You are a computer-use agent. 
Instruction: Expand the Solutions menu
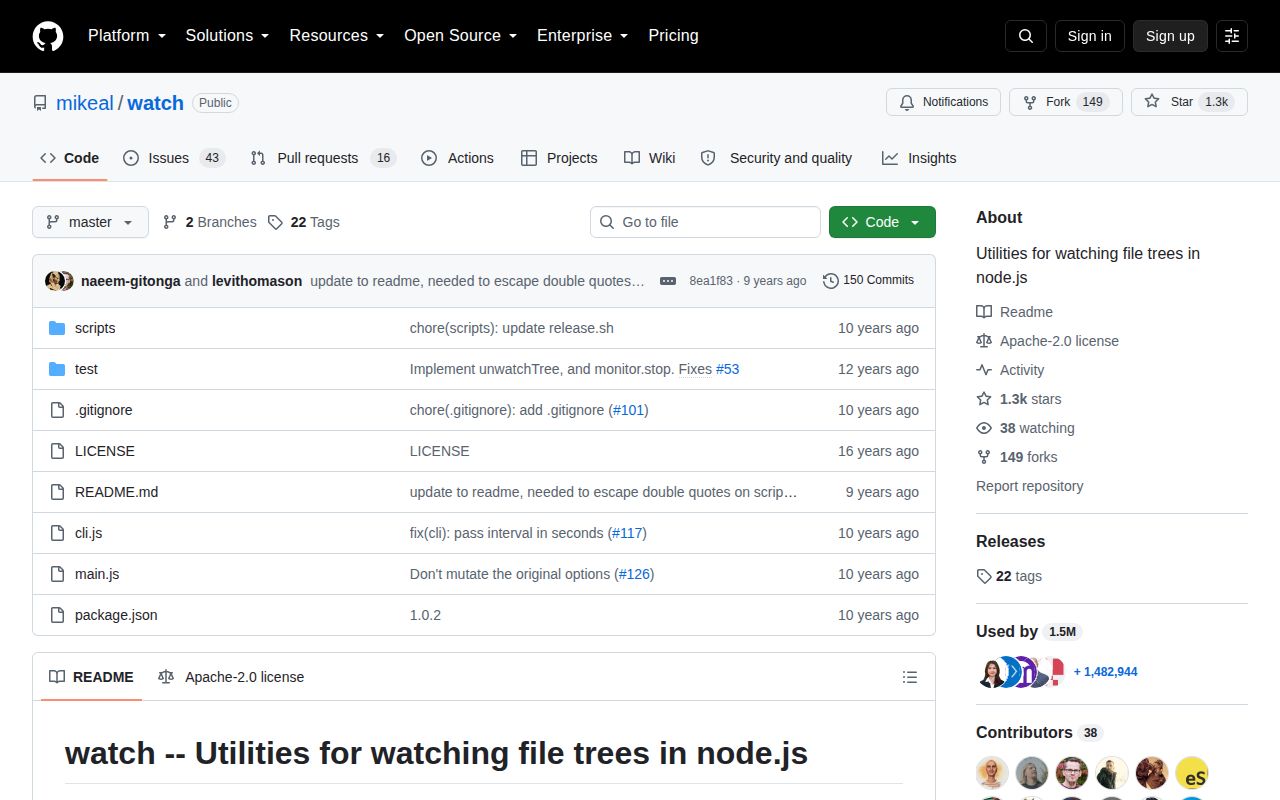pos(227,36)
